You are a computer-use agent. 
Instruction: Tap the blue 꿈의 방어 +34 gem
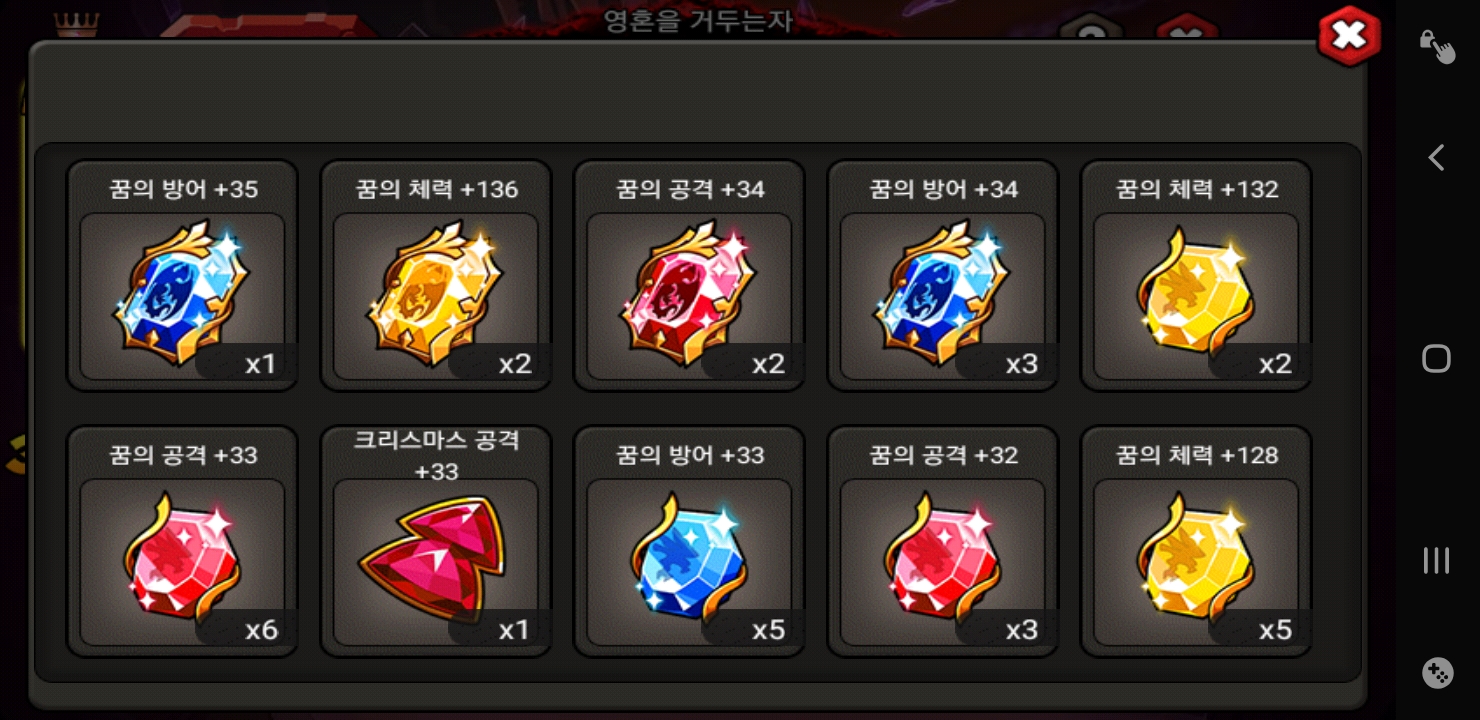pyautogui.click(x=943, y=296)
